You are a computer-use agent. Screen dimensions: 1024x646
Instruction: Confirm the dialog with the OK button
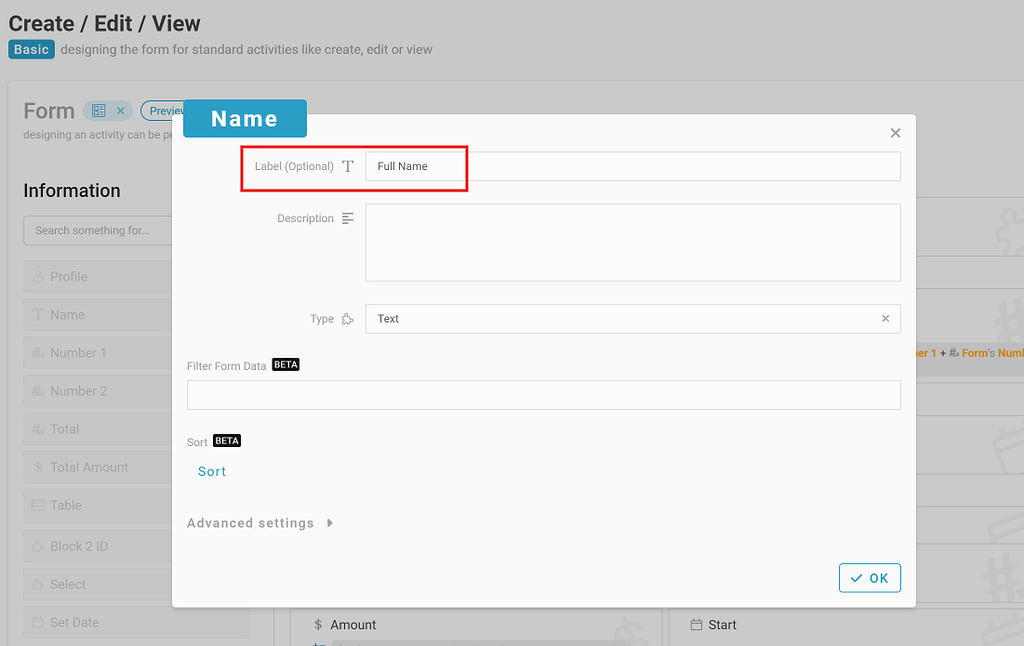point(869,577)
